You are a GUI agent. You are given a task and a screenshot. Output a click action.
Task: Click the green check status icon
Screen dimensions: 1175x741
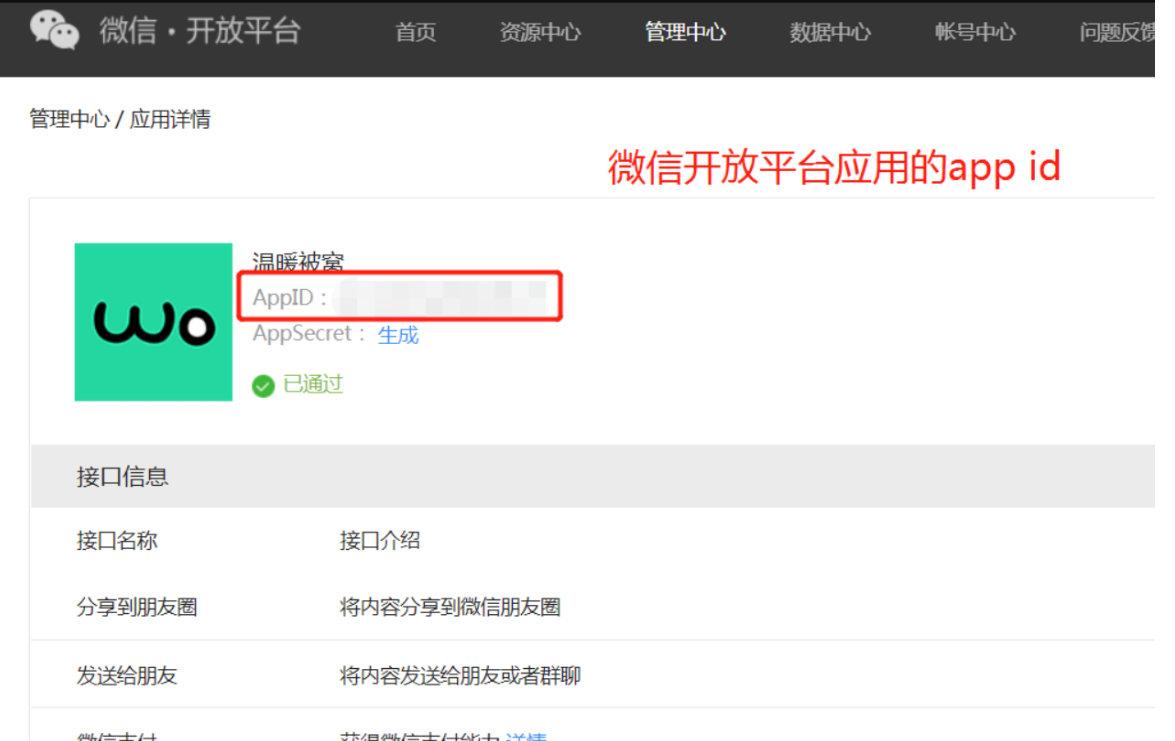click(263, 386)
